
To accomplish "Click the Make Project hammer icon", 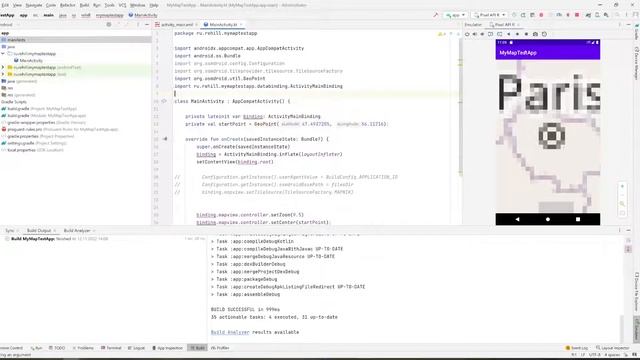I will pyautogui.click(x=436, y=15).
